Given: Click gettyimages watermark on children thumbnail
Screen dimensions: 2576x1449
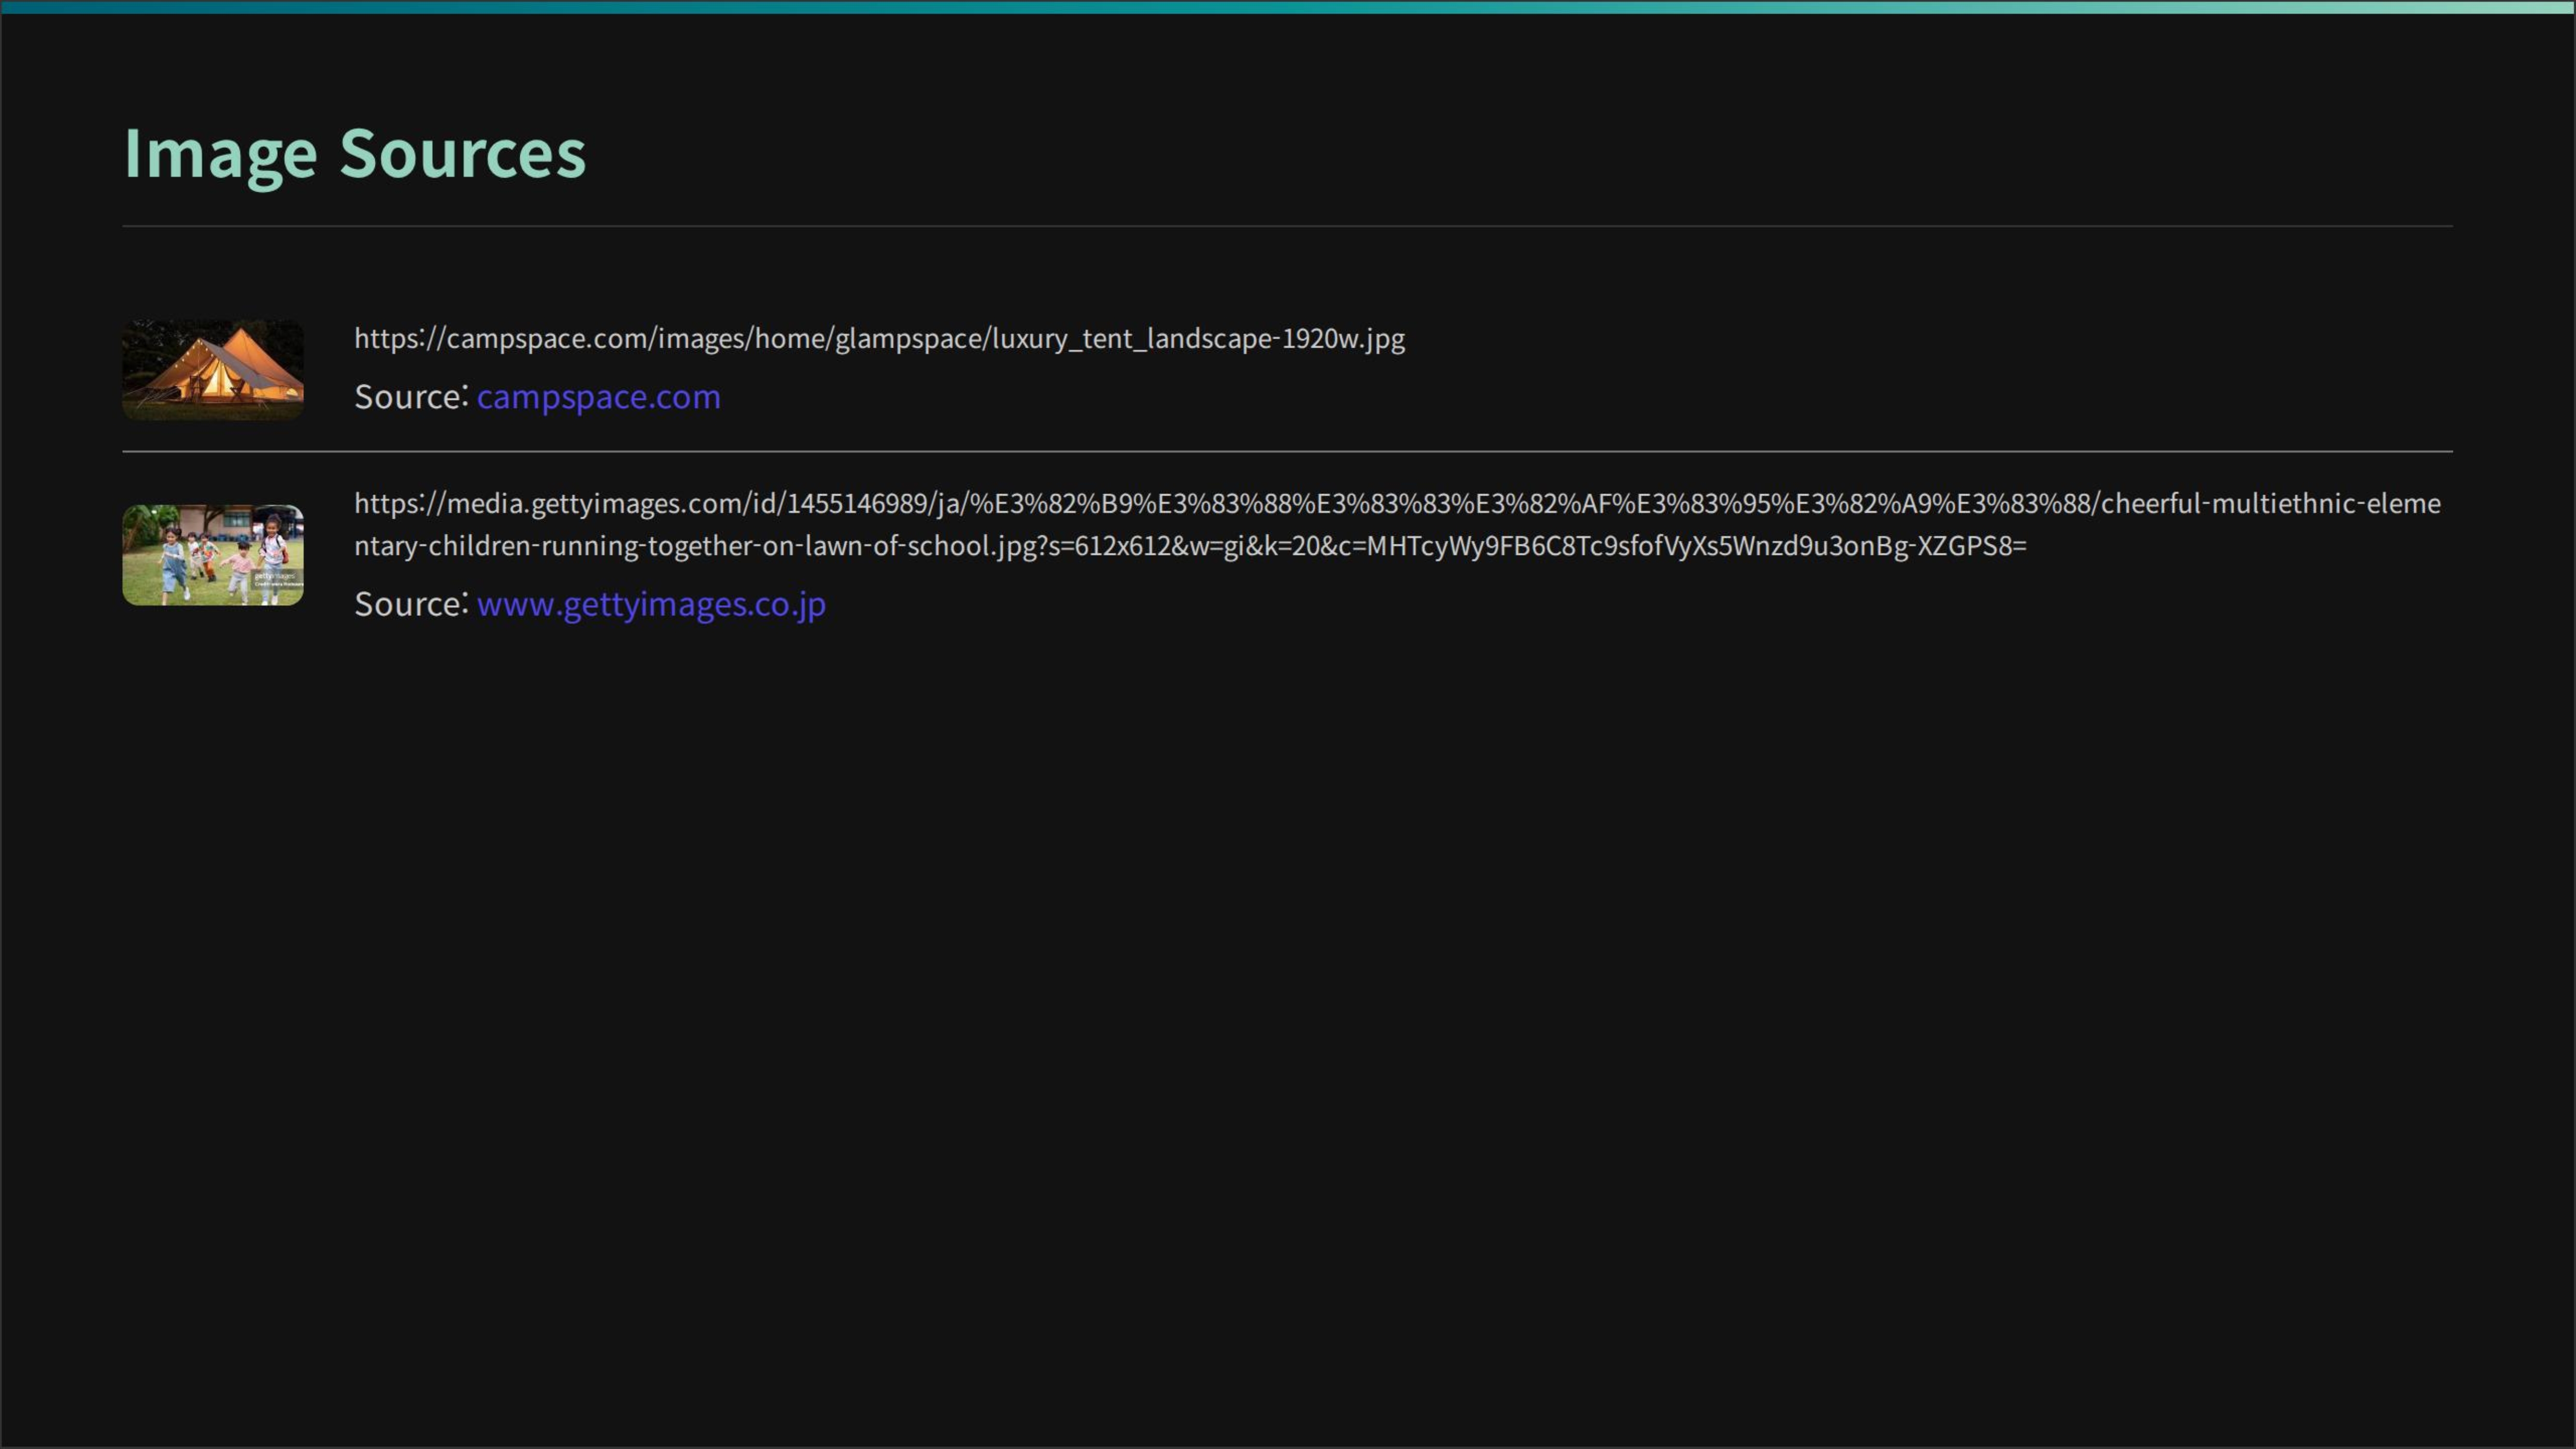Looking at the screenshot, I should pos(275,577).
